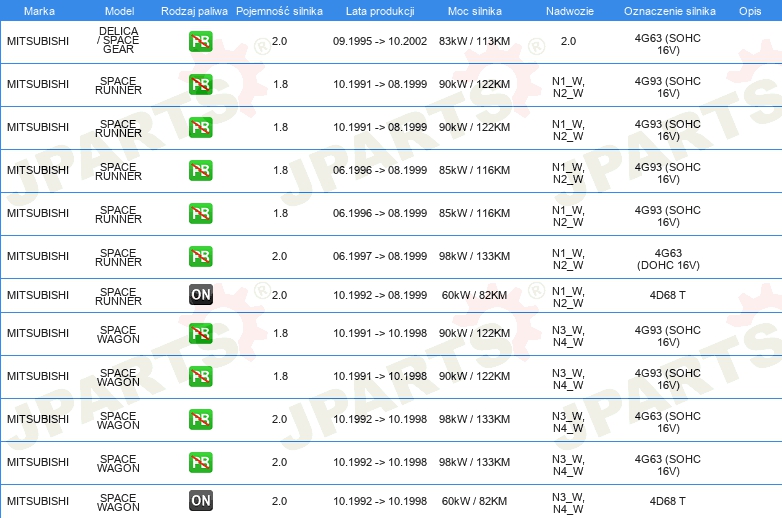
Task: Click the petrol icon in the Delica Space Gear row
Action: (200, 41)
